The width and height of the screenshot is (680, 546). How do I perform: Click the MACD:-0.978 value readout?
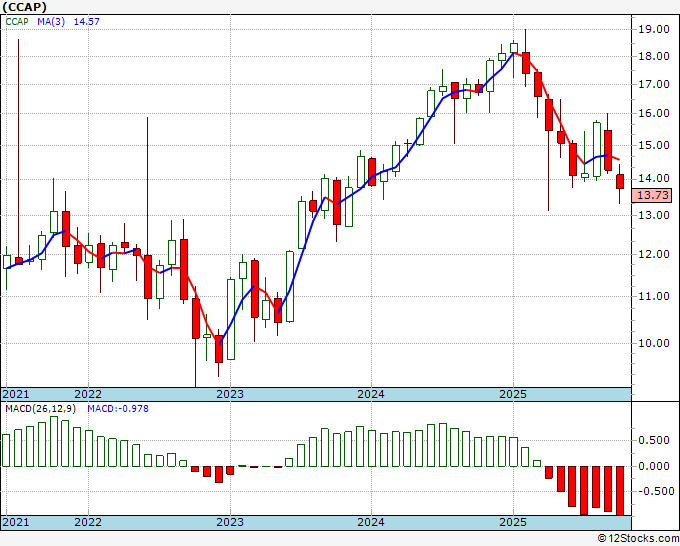118,409
